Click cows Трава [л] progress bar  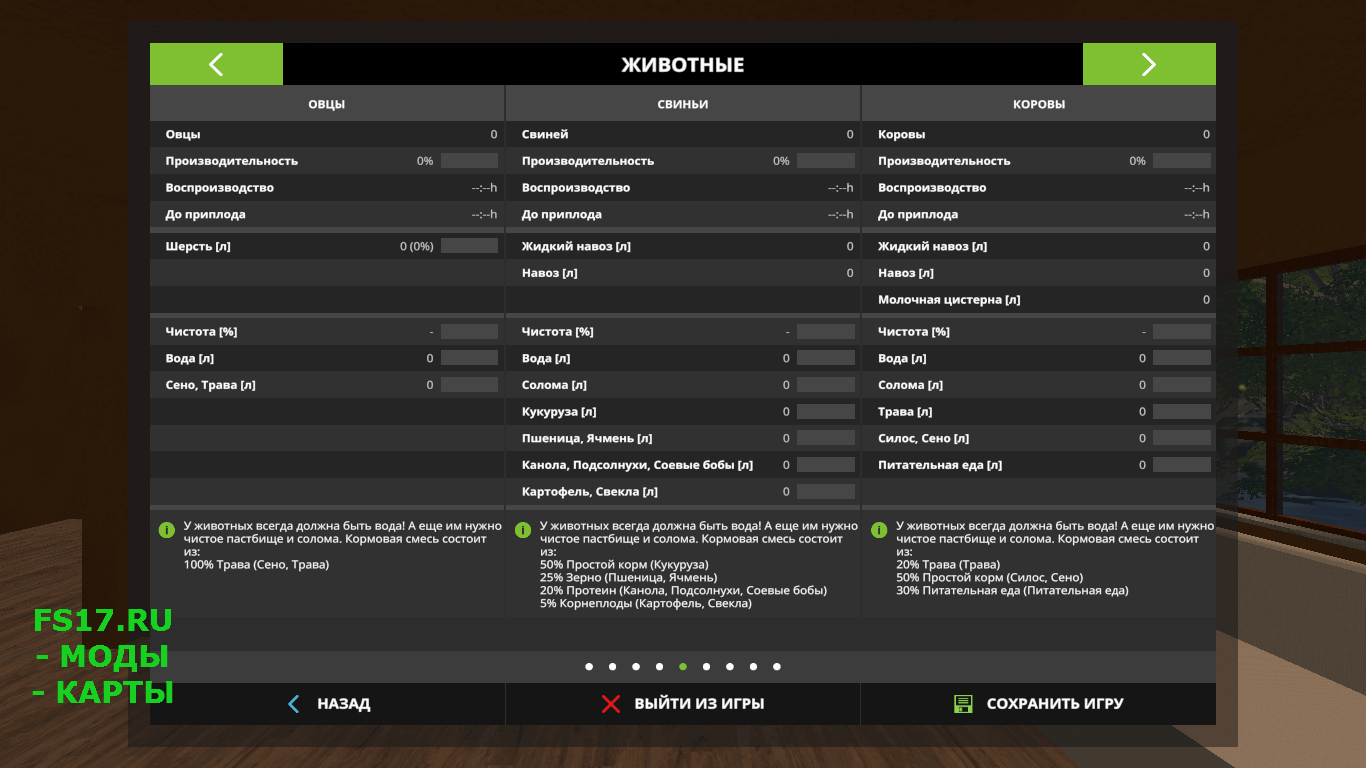tap(1182, 411)
